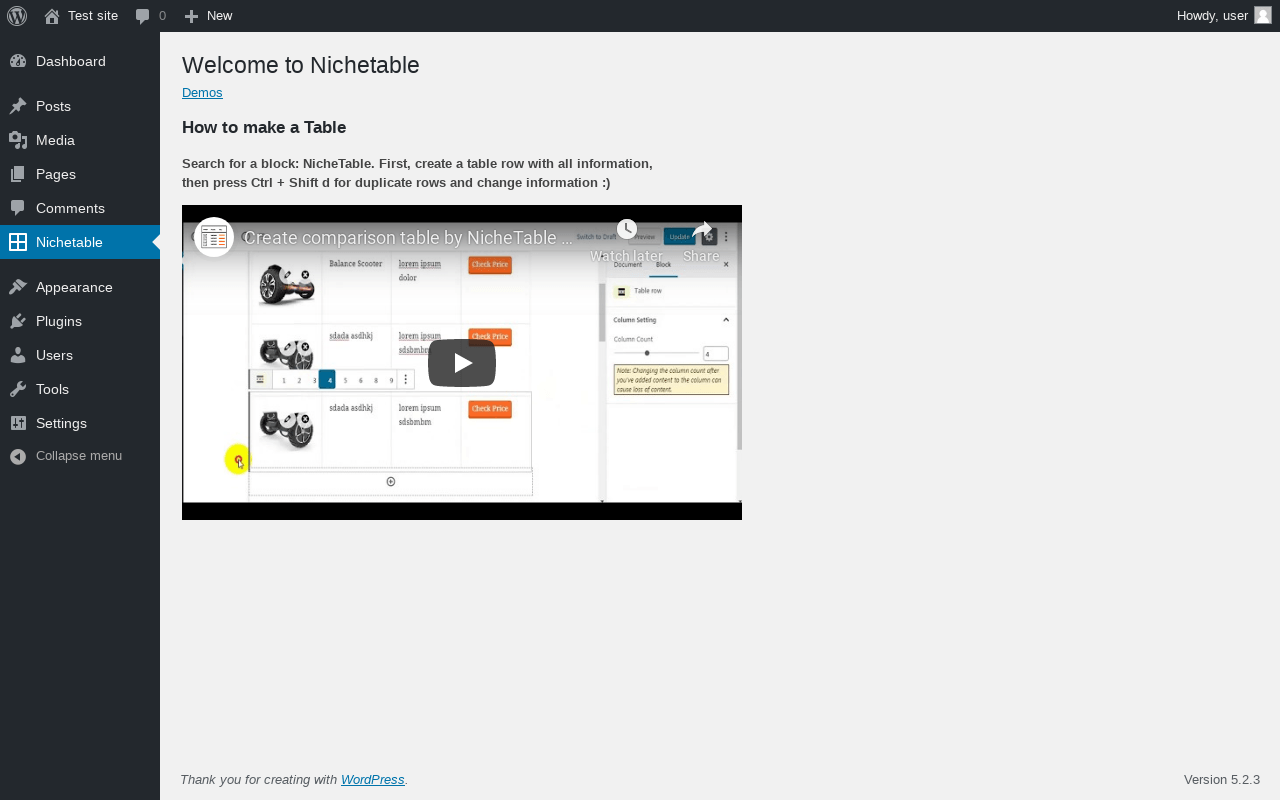
Task: Click the Dashboard gauge icon
Action: pyautogui.click(x=18, y=61)
